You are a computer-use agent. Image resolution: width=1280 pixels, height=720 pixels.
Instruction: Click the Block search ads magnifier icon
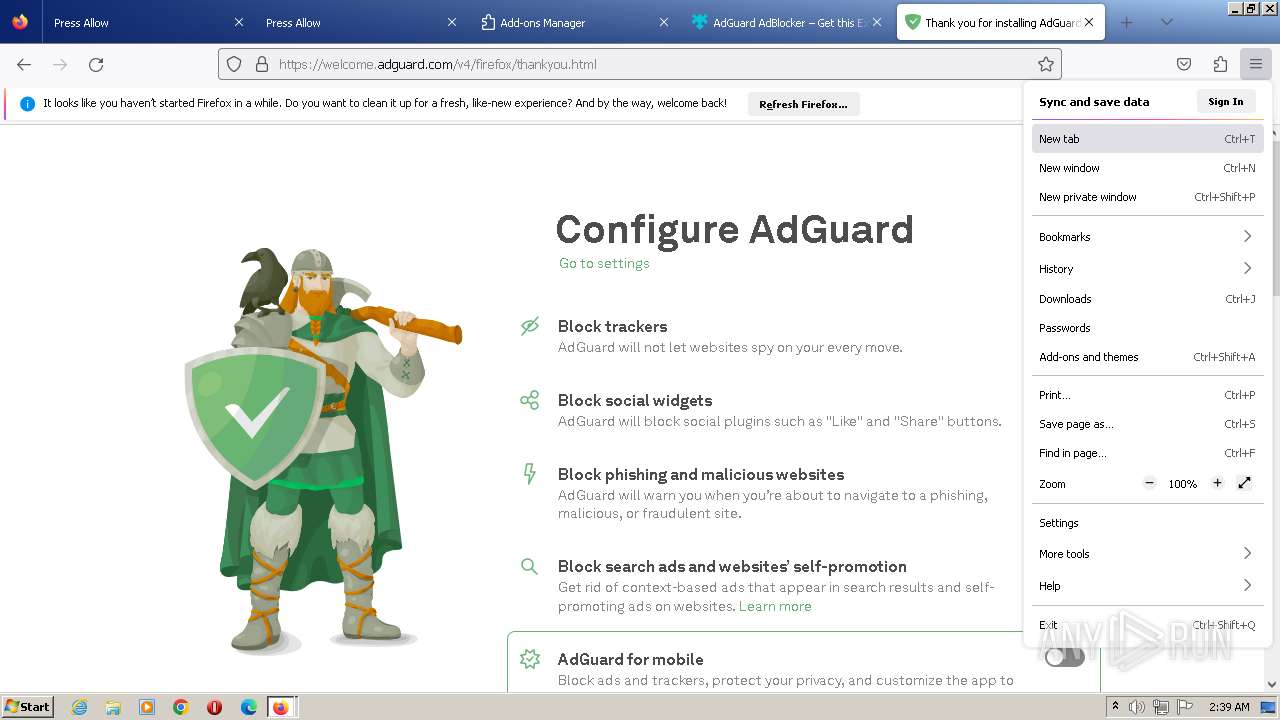click(x=530, y=566)
